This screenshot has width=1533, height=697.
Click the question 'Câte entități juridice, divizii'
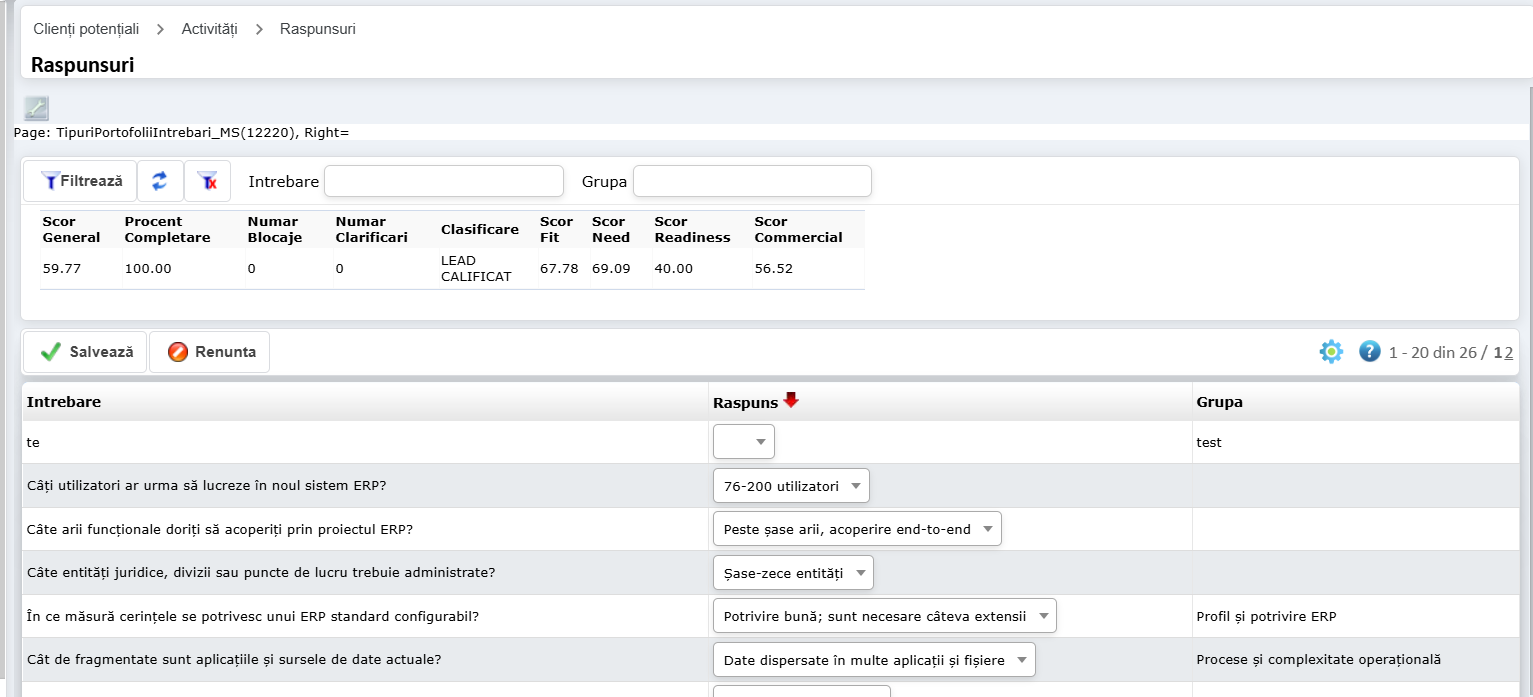coord(261,573)
